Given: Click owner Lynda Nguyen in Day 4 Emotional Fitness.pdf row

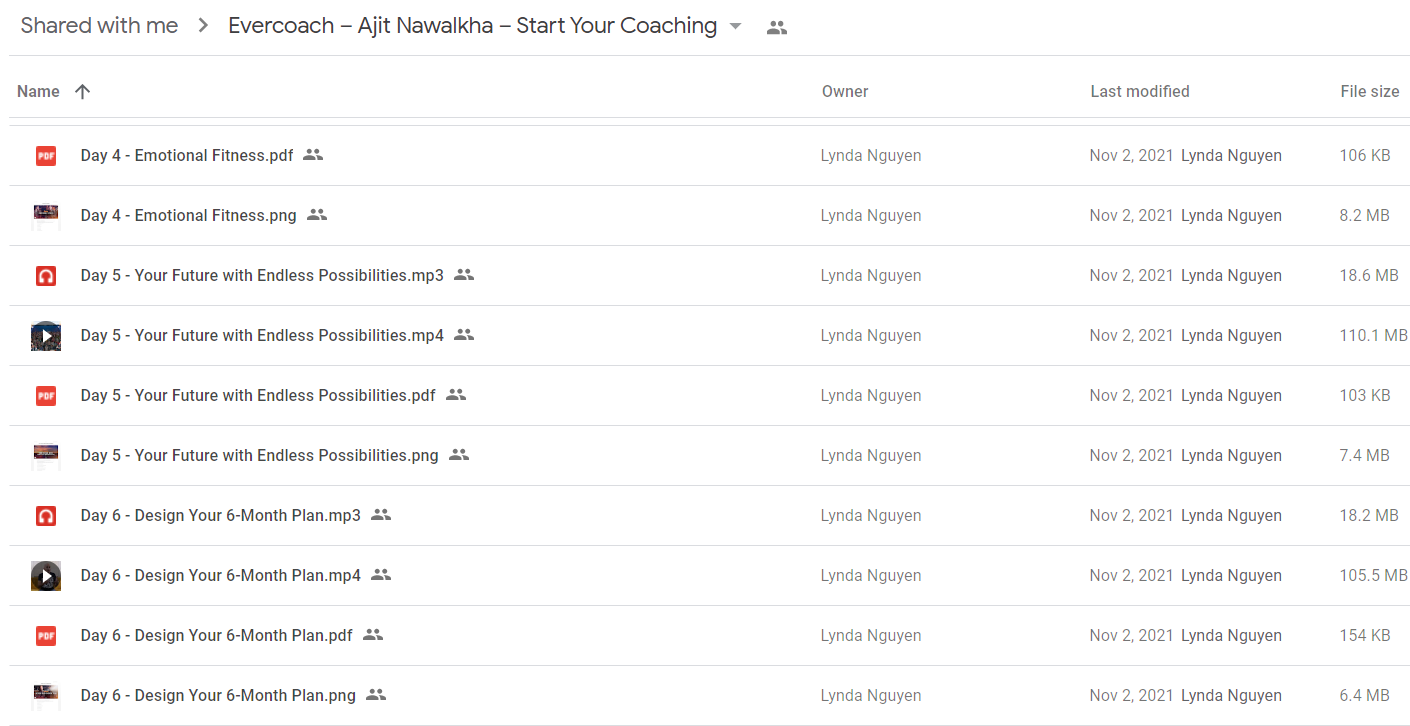Looking at the screenshot, I should (x=871, y=155).
